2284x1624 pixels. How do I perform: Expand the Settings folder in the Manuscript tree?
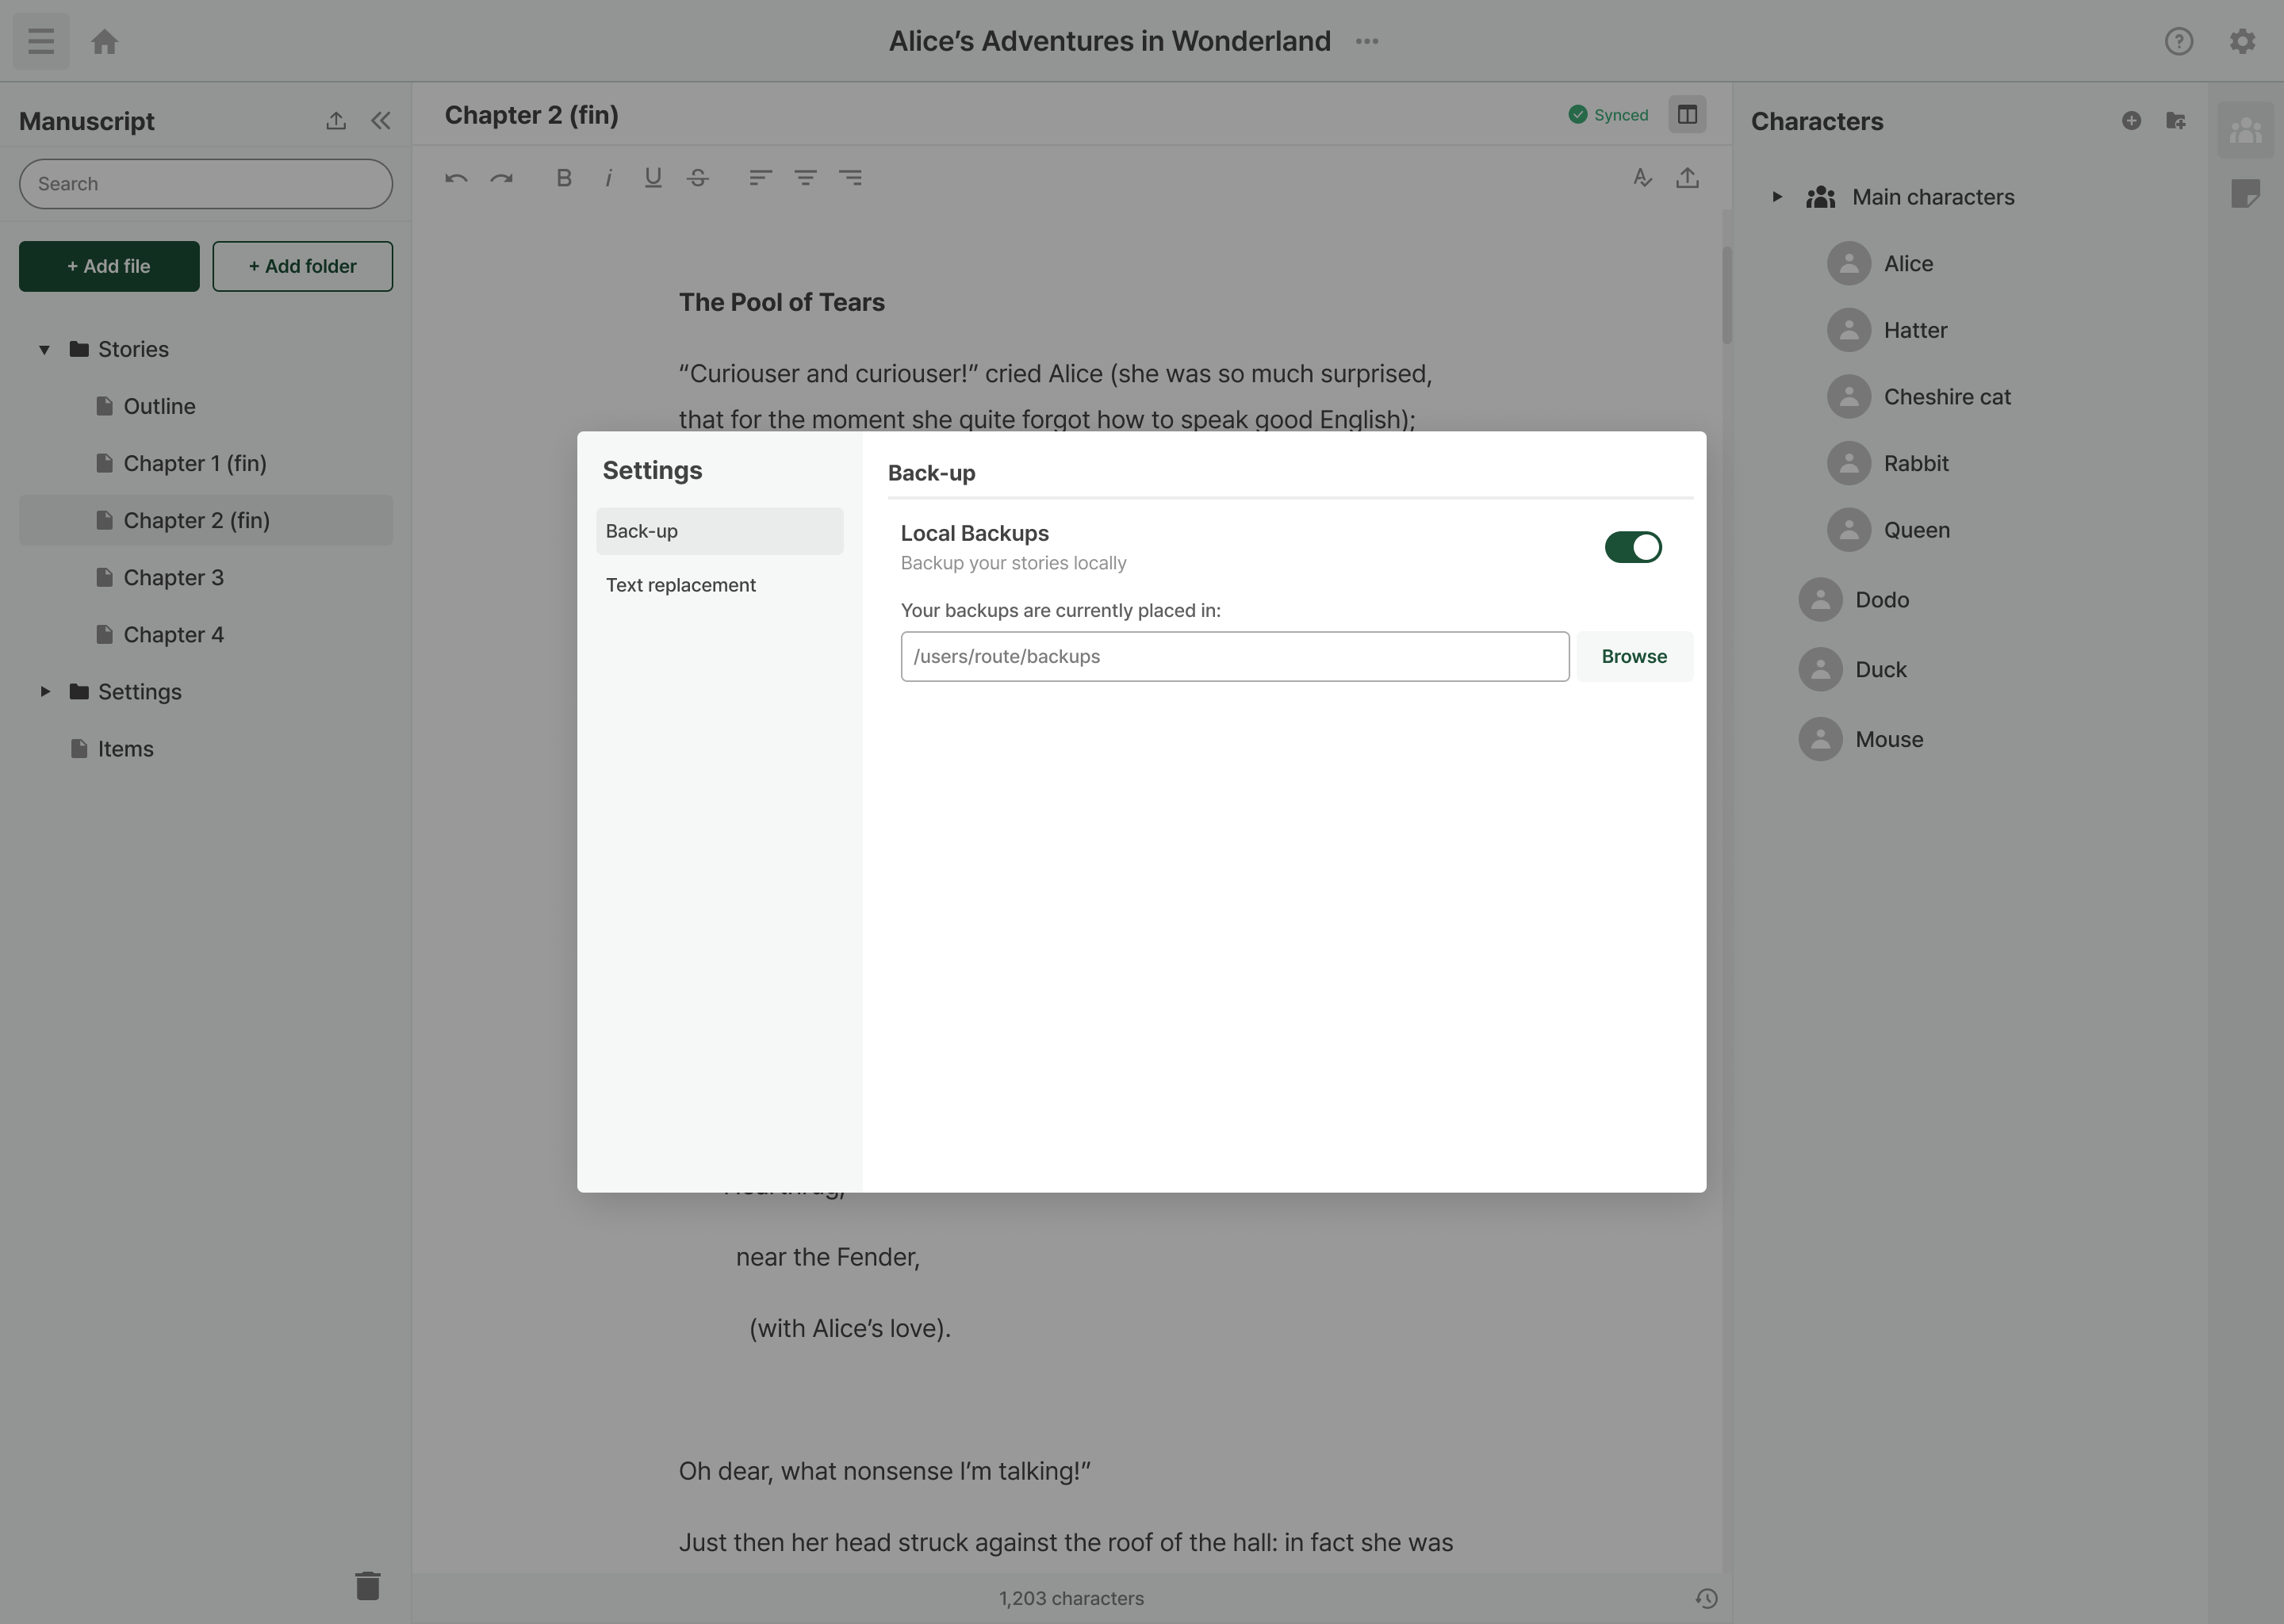coord(44,692)
